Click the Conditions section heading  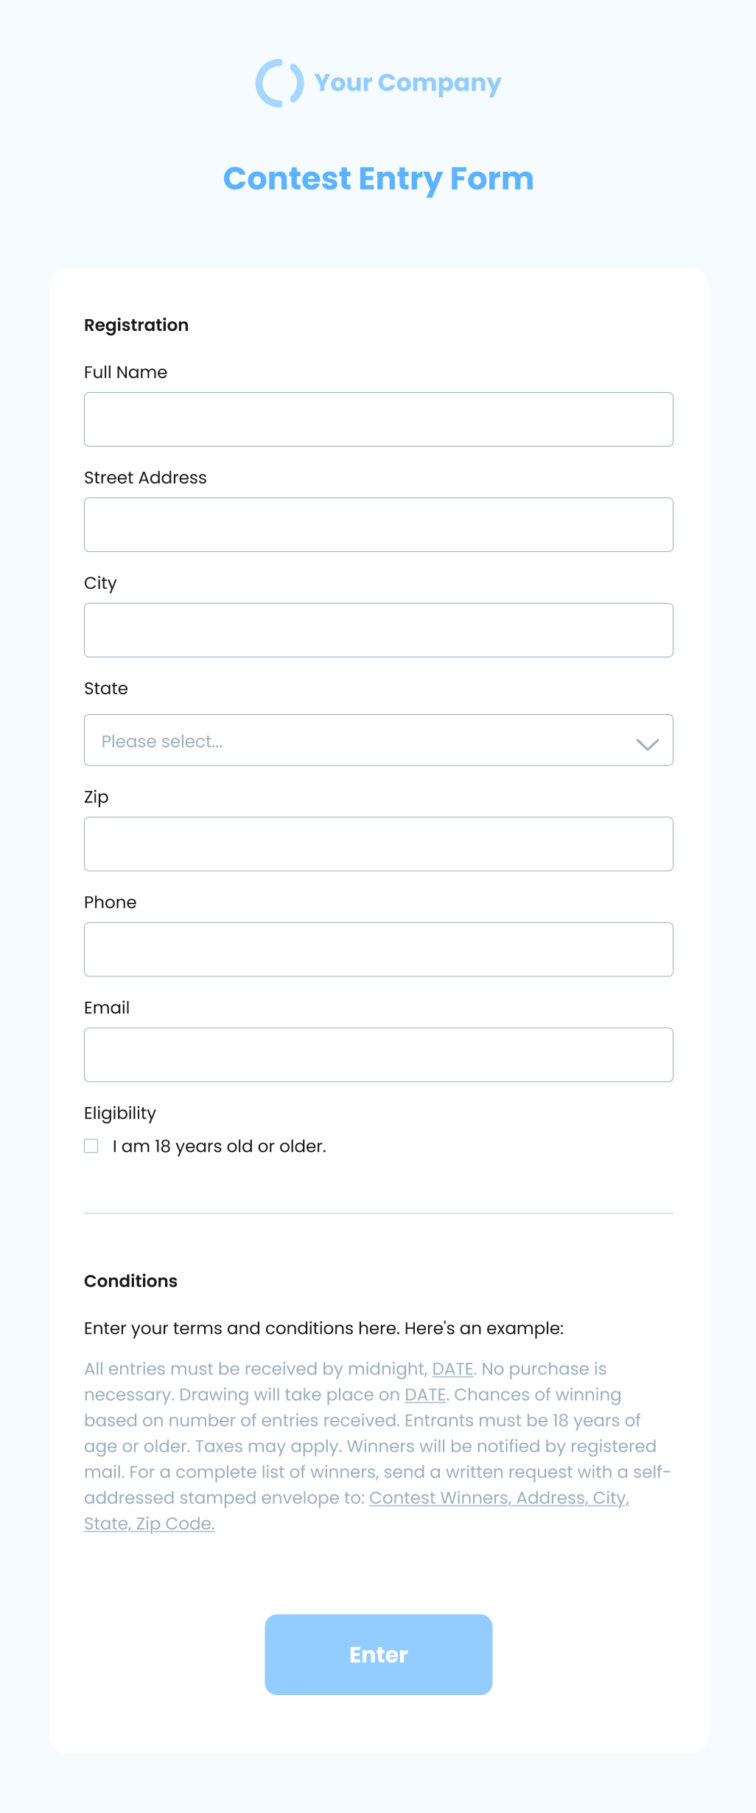click(x=131, y=1281)
